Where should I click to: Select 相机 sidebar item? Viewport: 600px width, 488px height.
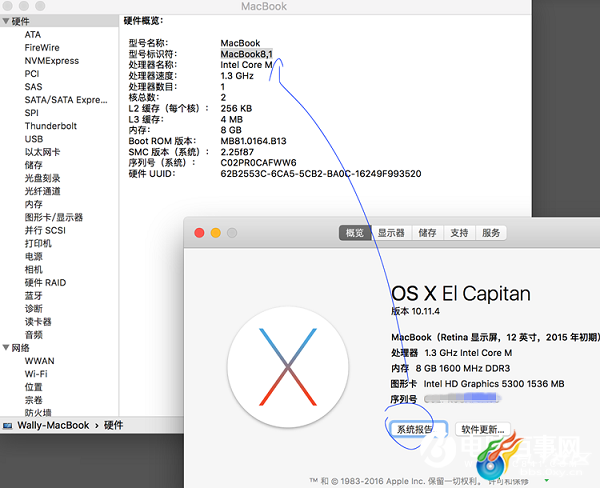(x=34, y=269)
